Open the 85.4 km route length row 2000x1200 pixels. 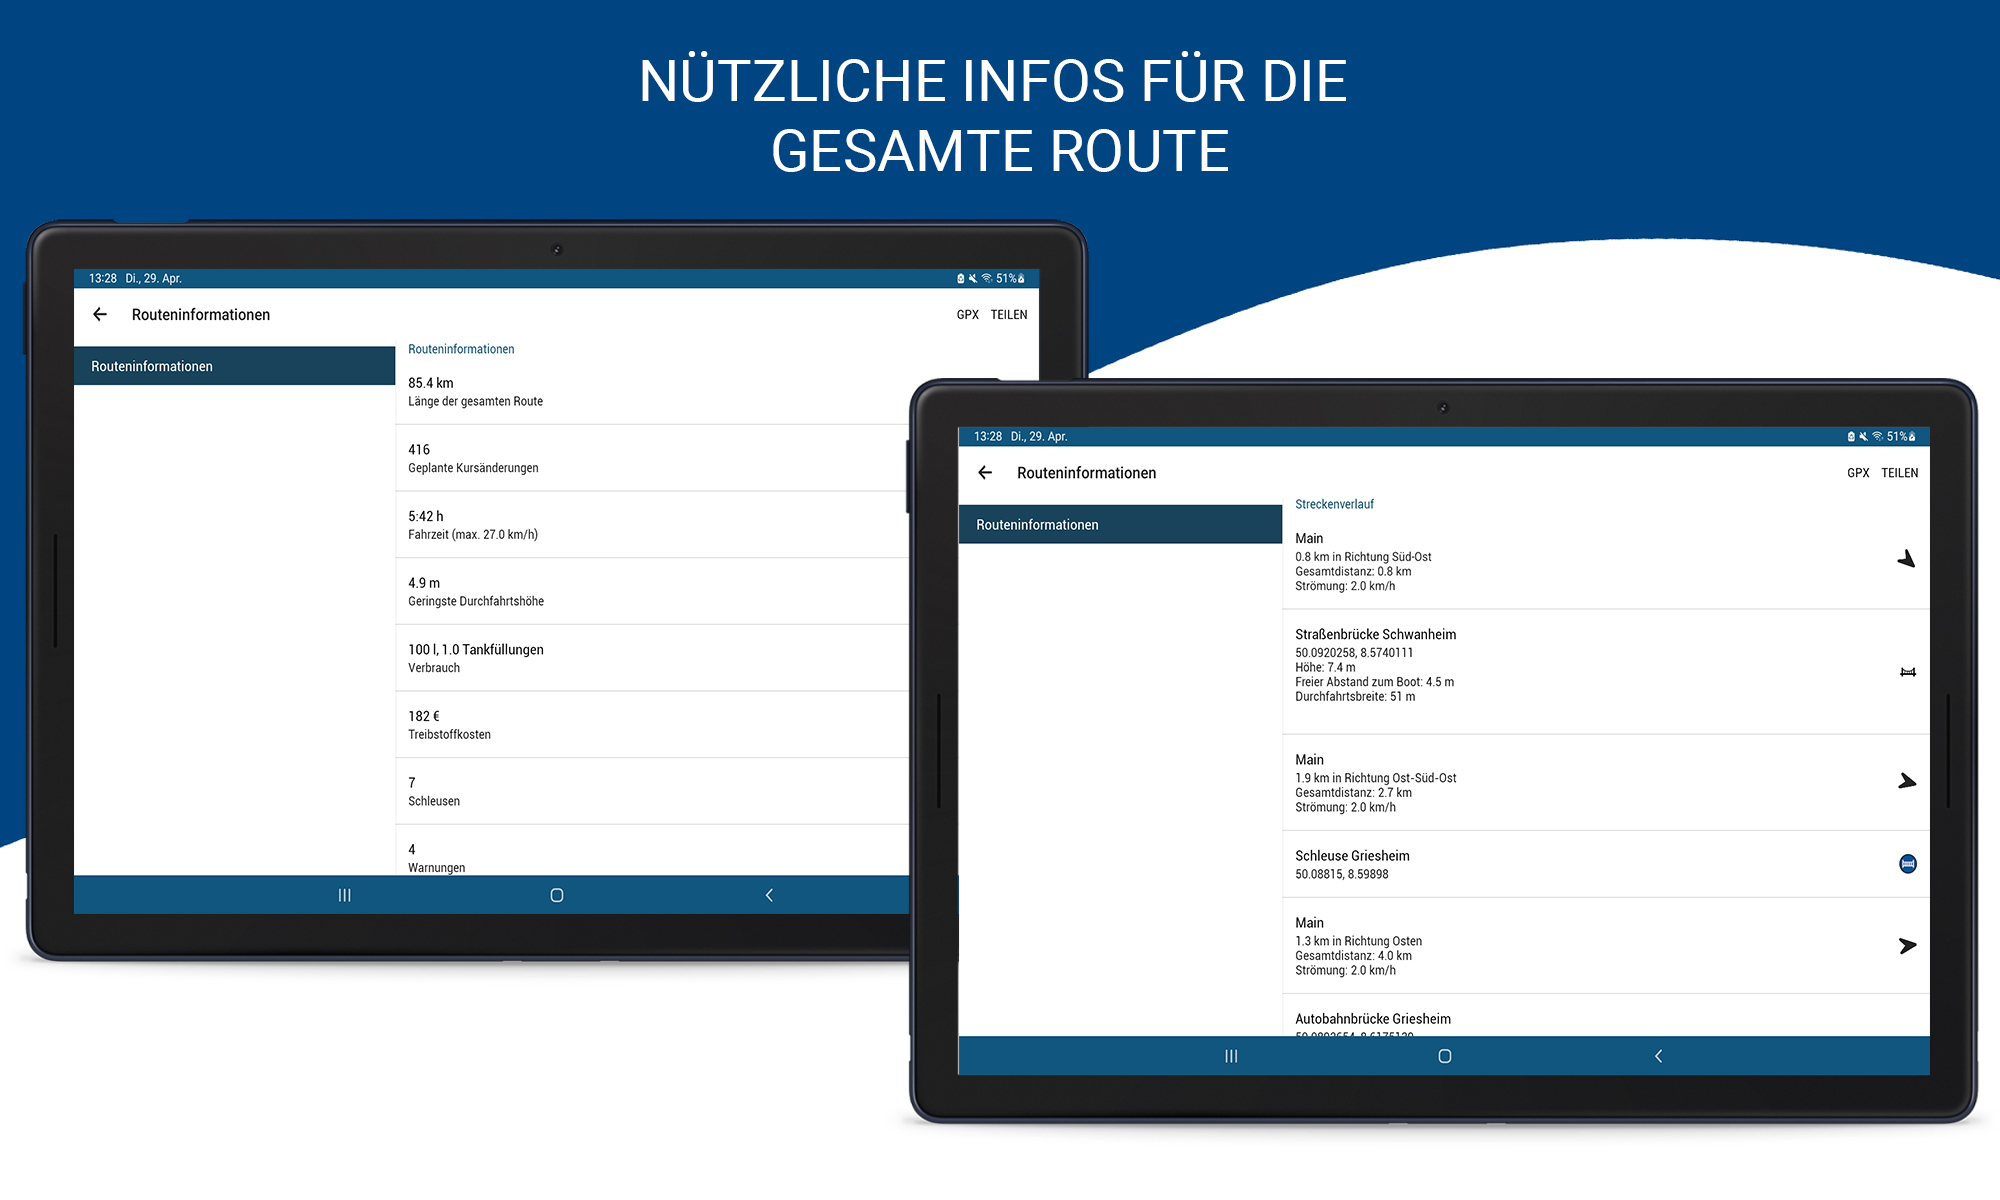pos(652,391)
